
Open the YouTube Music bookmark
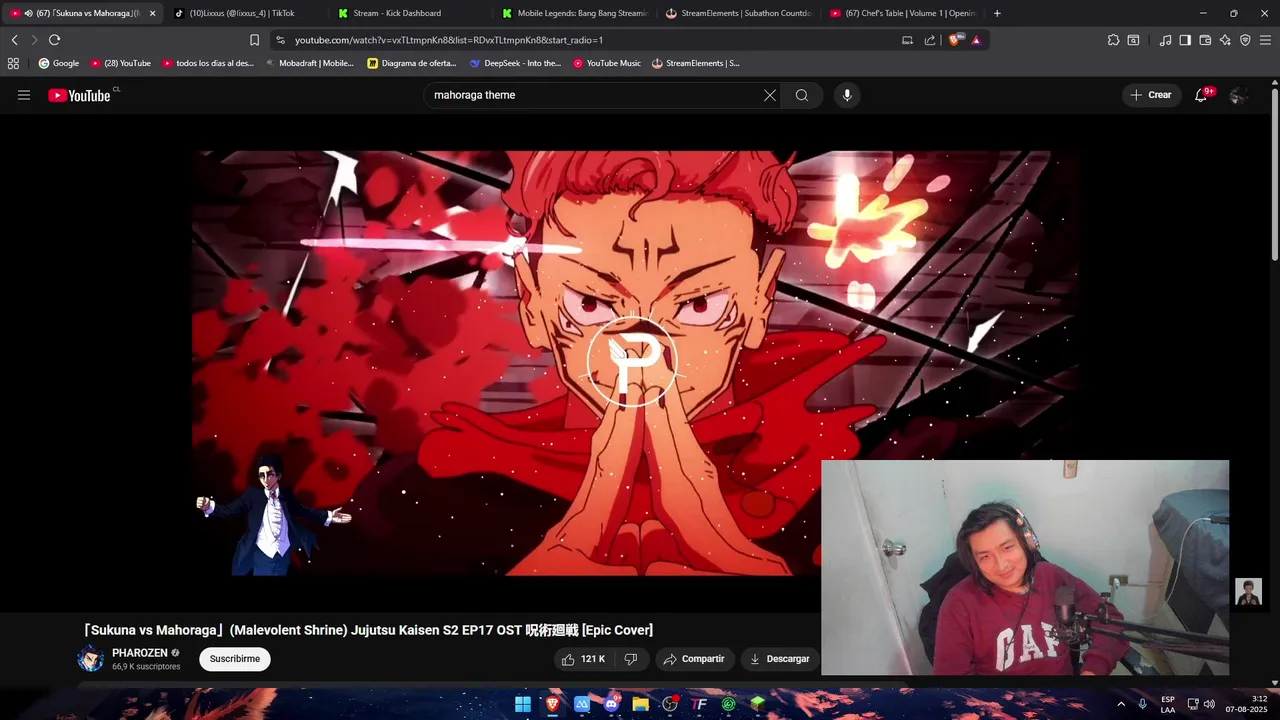pos(607,63)
